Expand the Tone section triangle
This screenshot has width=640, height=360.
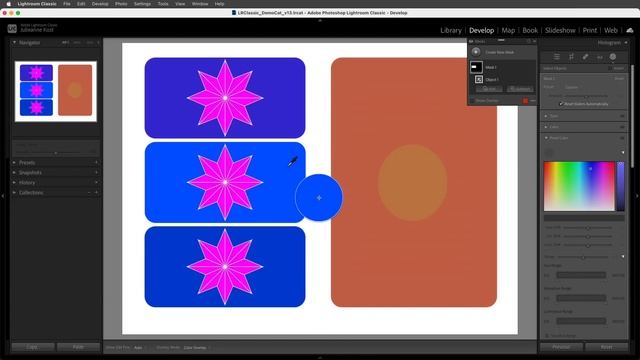546,116
